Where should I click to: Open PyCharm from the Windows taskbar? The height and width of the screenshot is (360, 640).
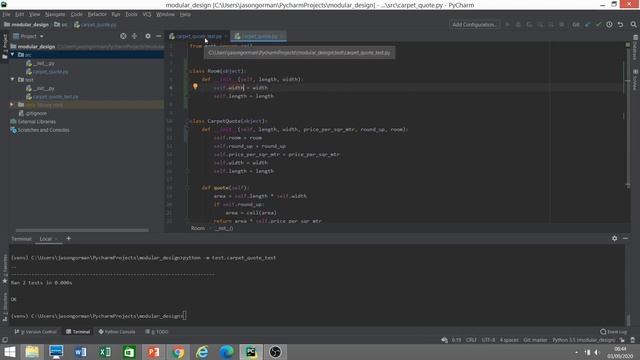coord(251,352)
